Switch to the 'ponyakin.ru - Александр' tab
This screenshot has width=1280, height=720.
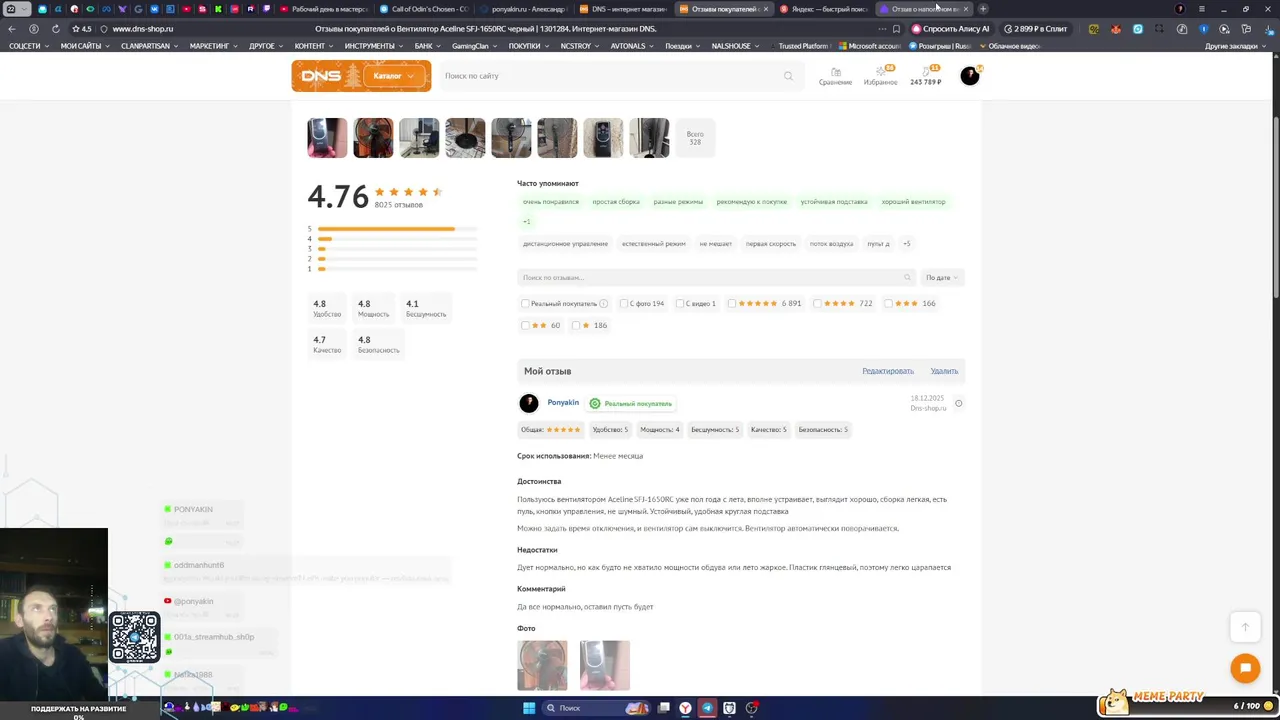click(x=524, y=9)
